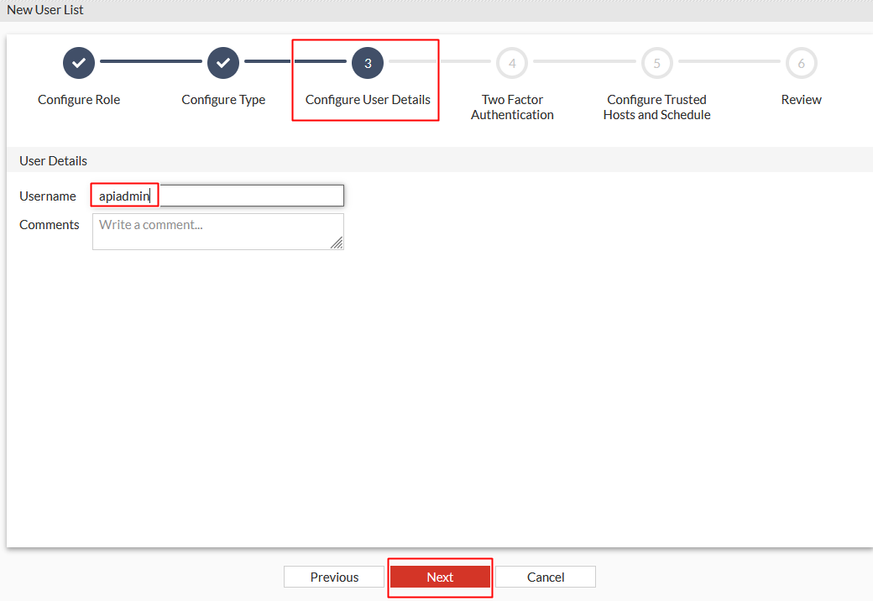873x601 pixels.
Task: Click into the Comments text area
Action: [218, 231]
